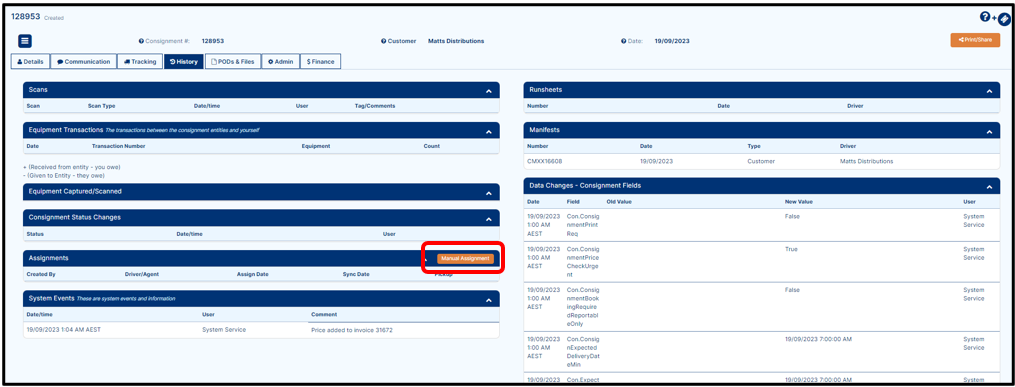Open the Finance tab

pos(320,61)
